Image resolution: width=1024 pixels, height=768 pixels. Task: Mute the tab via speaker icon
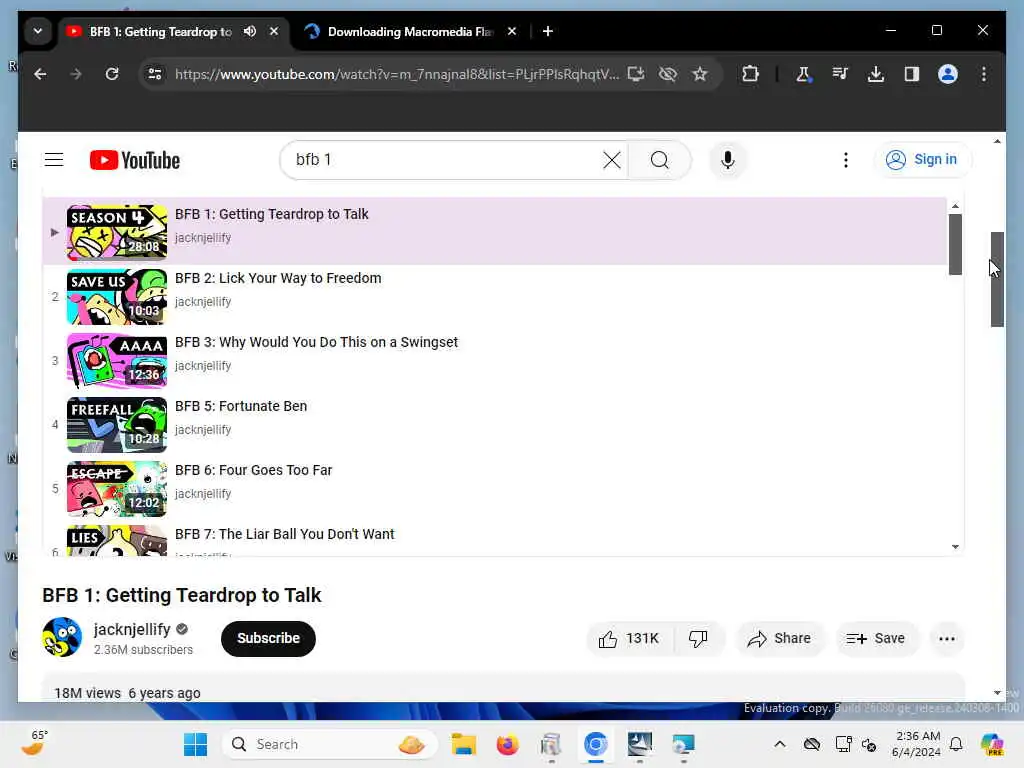pos(249,31)
